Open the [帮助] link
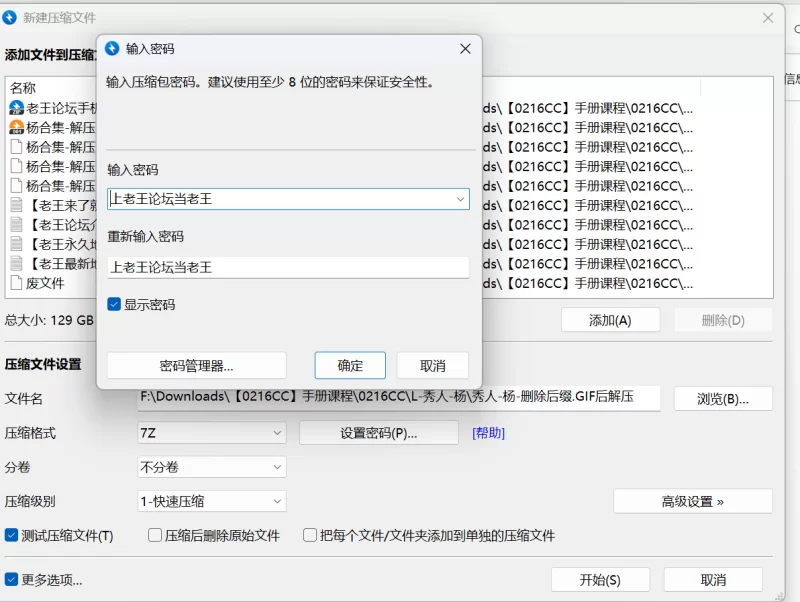The height and width of the screenshot is (602, 800). coord(488,433)
